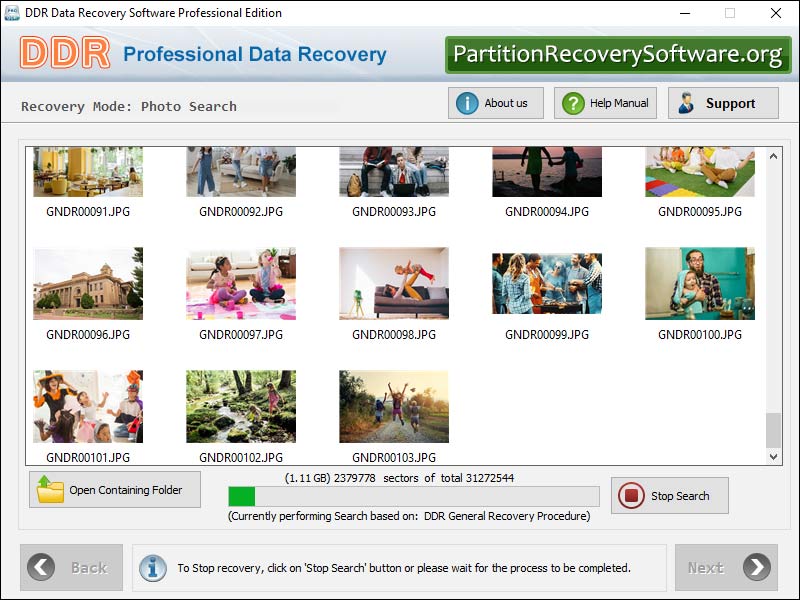The width and height of the screenshot is (800, 600).
Task: Select the GNDR00095.JPG yoga thumbnail
Action: pos(700,172)
